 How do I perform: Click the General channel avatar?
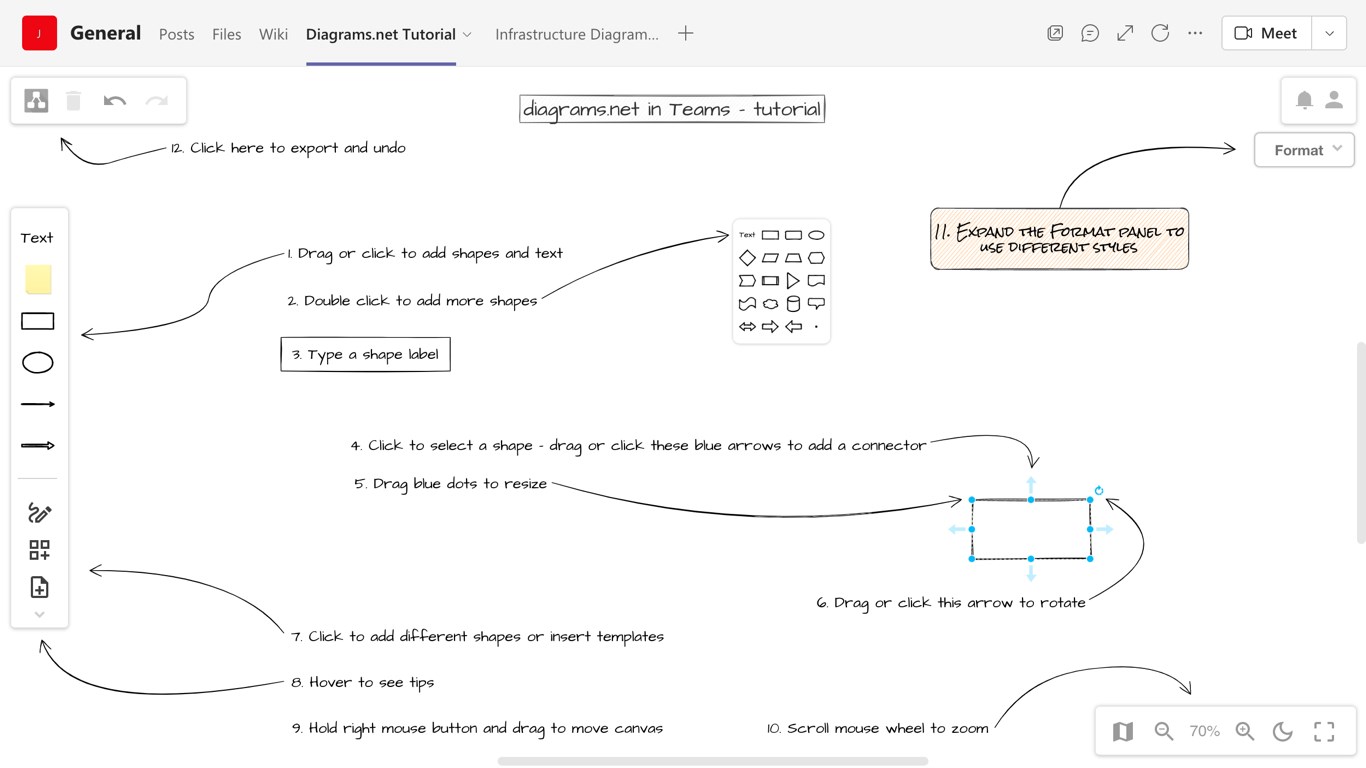39,33
